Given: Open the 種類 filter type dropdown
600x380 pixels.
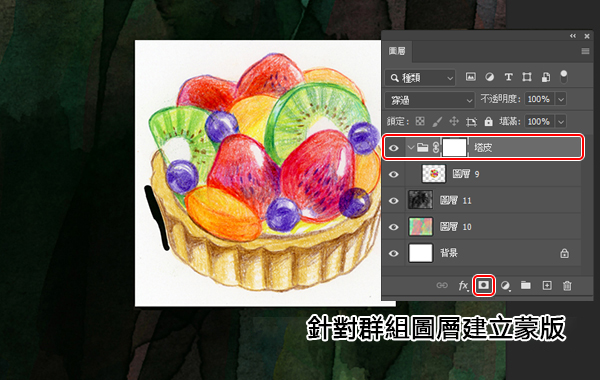Looking at the screenshot, I should [420, 78].
